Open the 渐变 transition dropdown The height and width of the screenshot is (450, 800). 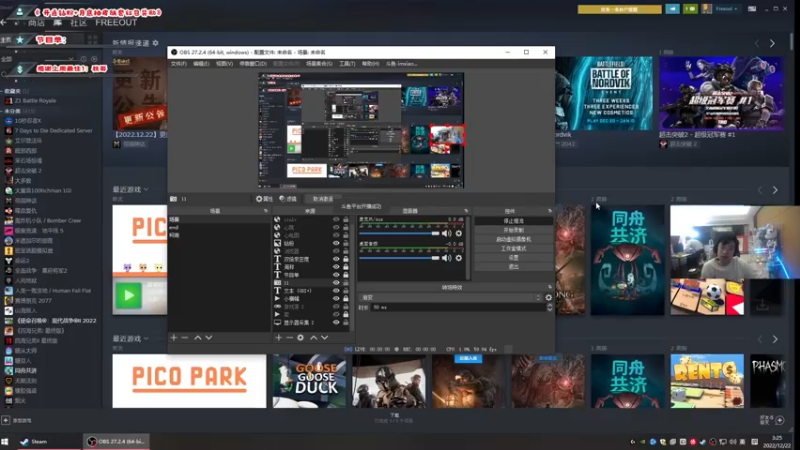pyautogui.click(x=451, y=297)
